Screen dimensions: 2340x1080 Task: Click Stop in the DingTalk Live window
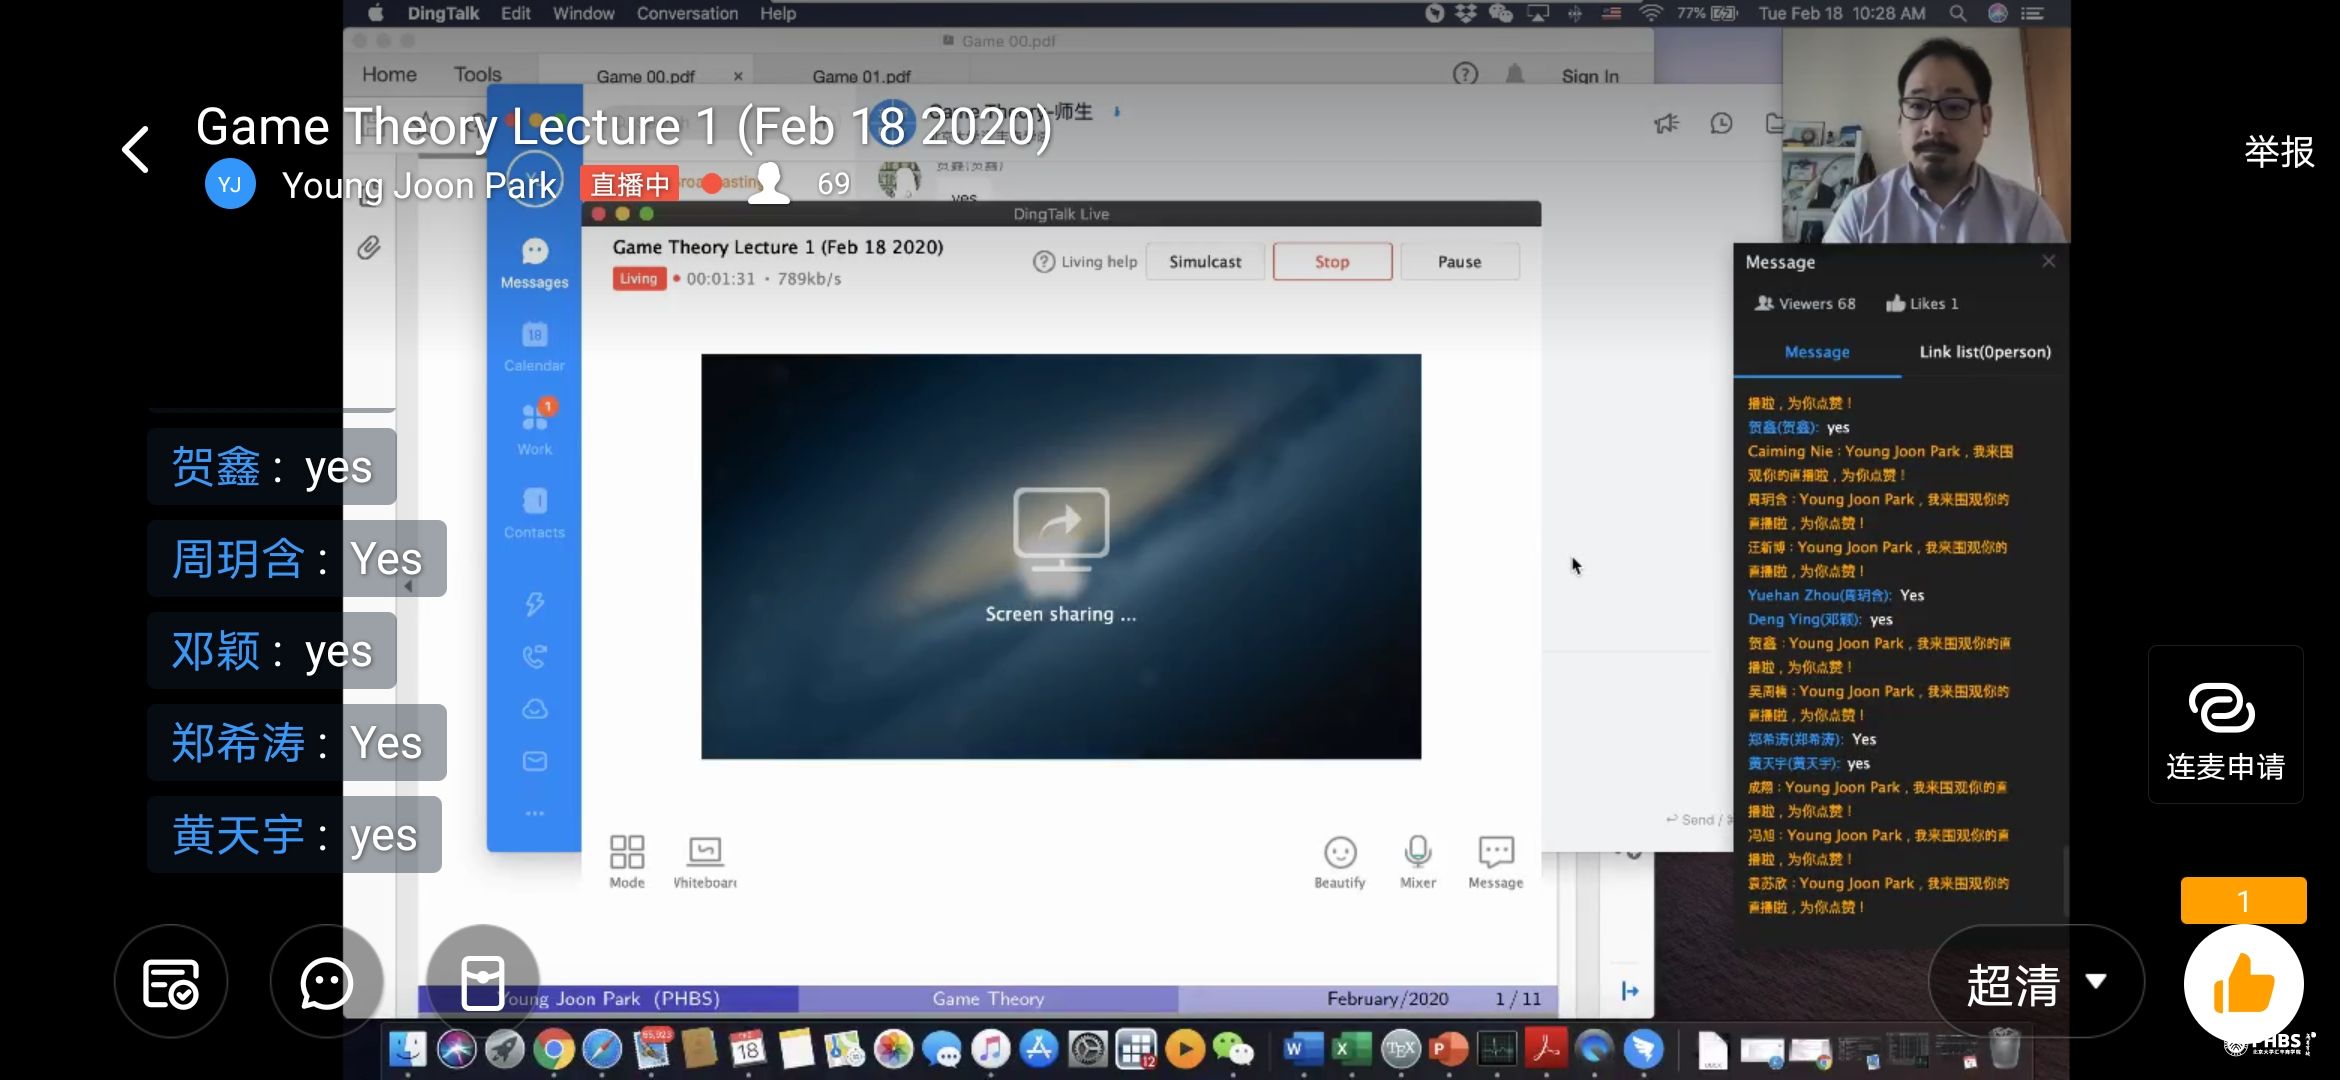point(1332,262)
